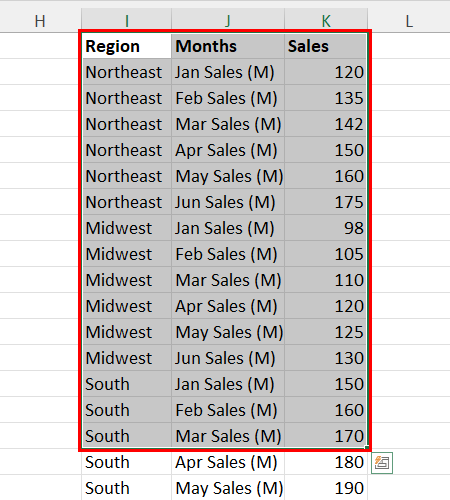Click the Months header cell
Viewport: 450px width, 500px height.
tap(228, 46)
